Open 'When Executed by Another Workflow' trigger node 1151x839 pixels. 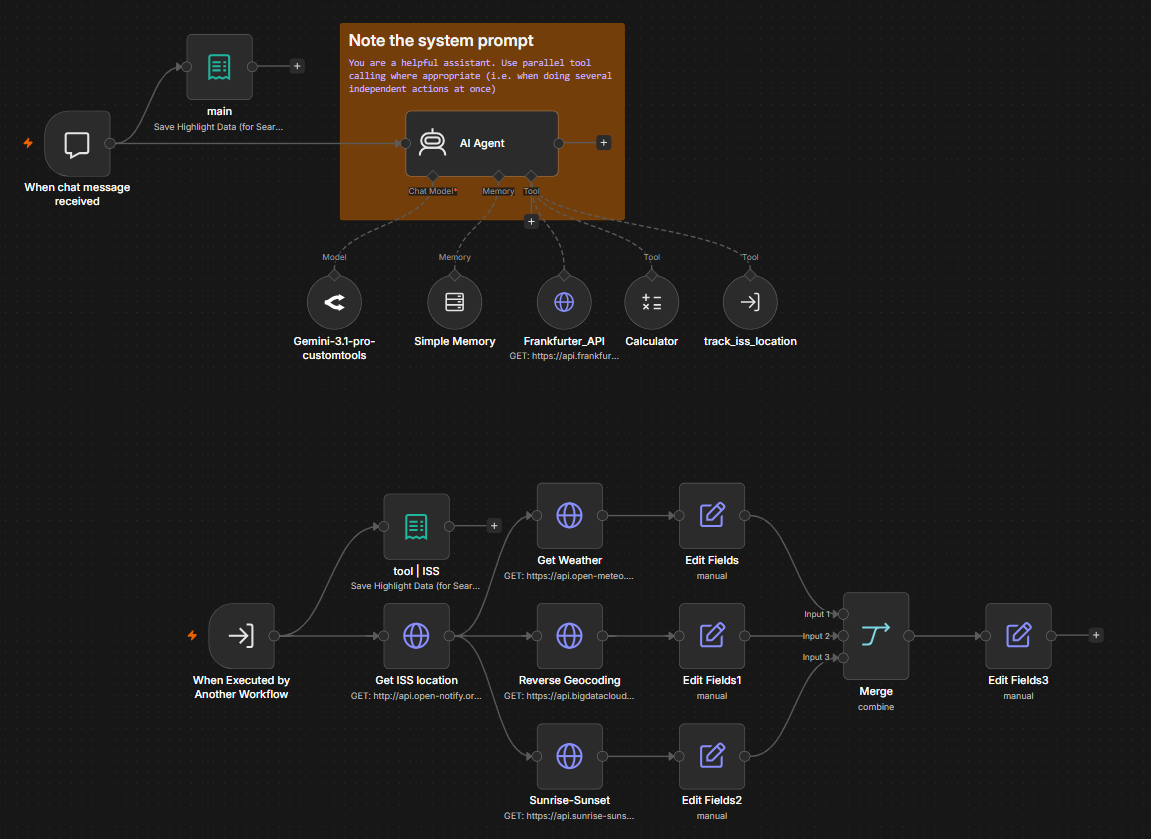pos(242,636)
